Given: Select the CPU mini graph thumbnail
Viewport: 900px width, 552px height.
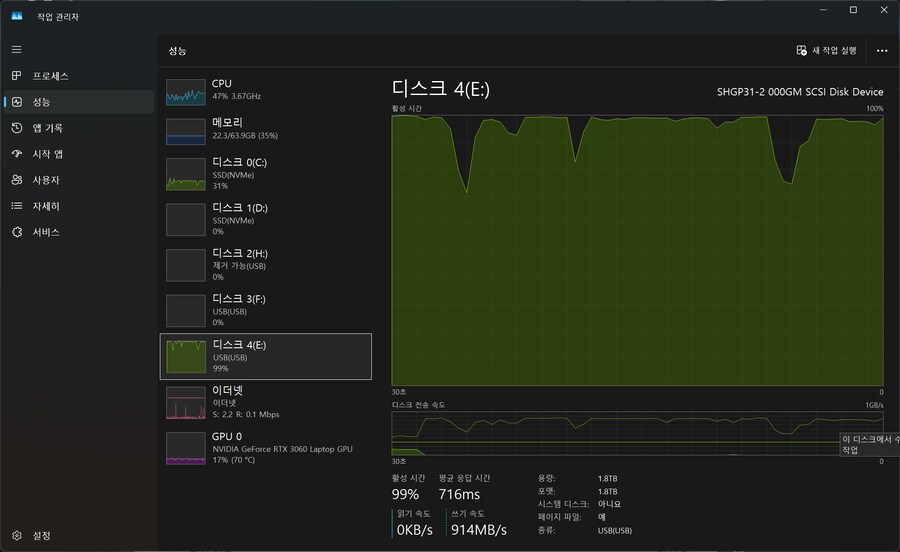Looking at the screenshot, I should (185, 92).
